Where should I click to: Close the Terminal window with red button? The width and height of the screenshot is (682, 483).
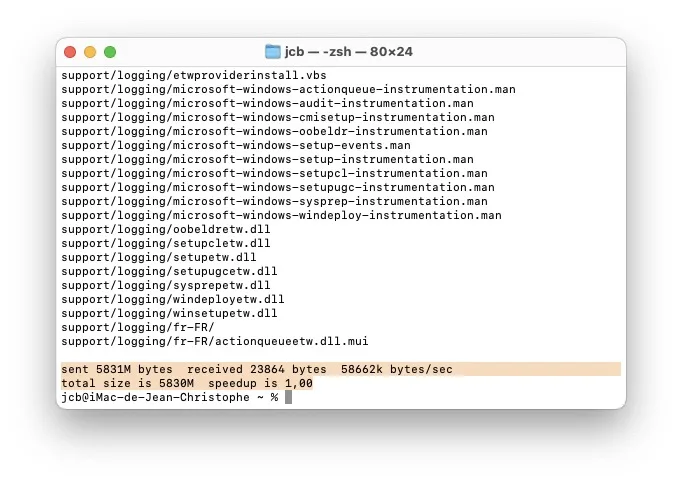pyautogui.click(x=70, y=52)
